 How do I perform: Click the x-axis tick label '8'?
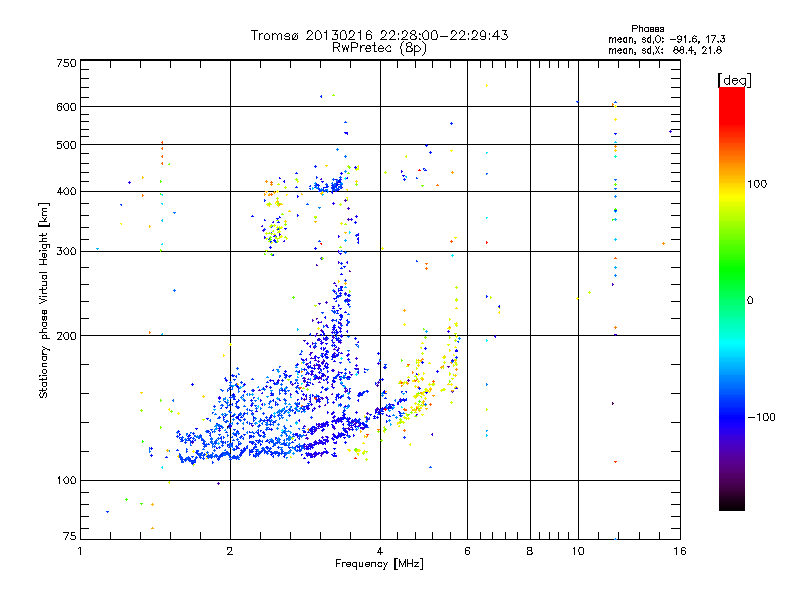(x=530, y=551)
